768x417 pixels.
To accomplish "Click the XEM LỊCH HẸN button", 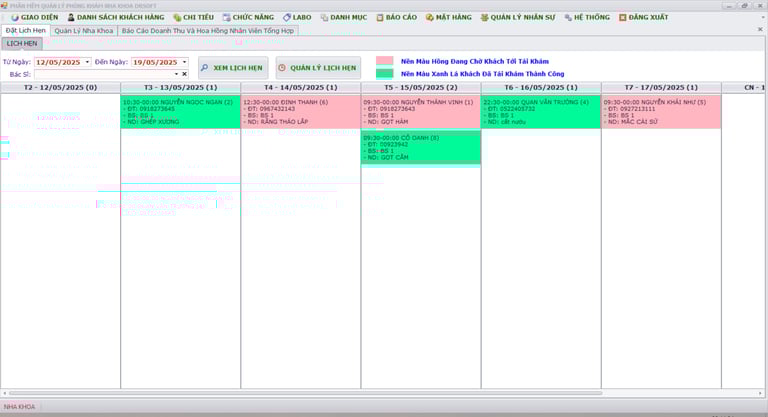I will click(x=233, y=68).
